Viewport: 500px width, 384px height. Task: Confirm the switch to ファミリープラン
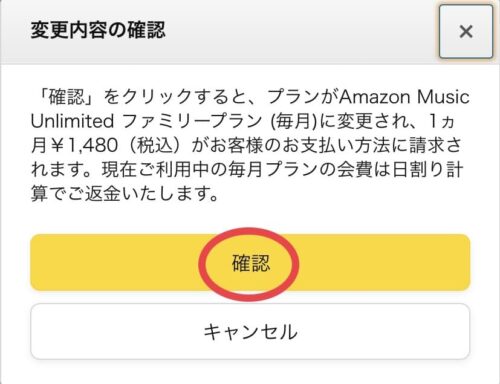[x=250, y=263]
